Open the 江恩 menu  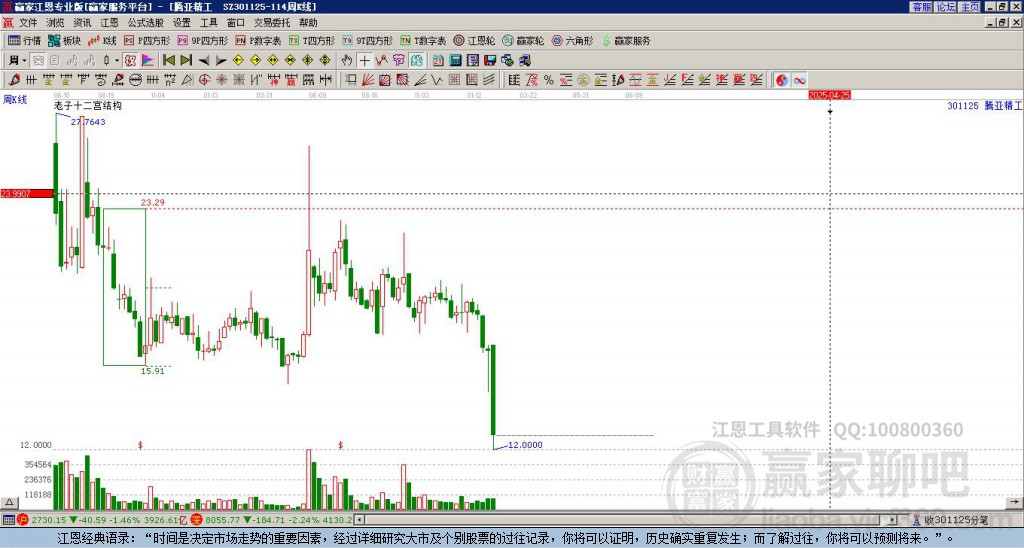point(109,23)
